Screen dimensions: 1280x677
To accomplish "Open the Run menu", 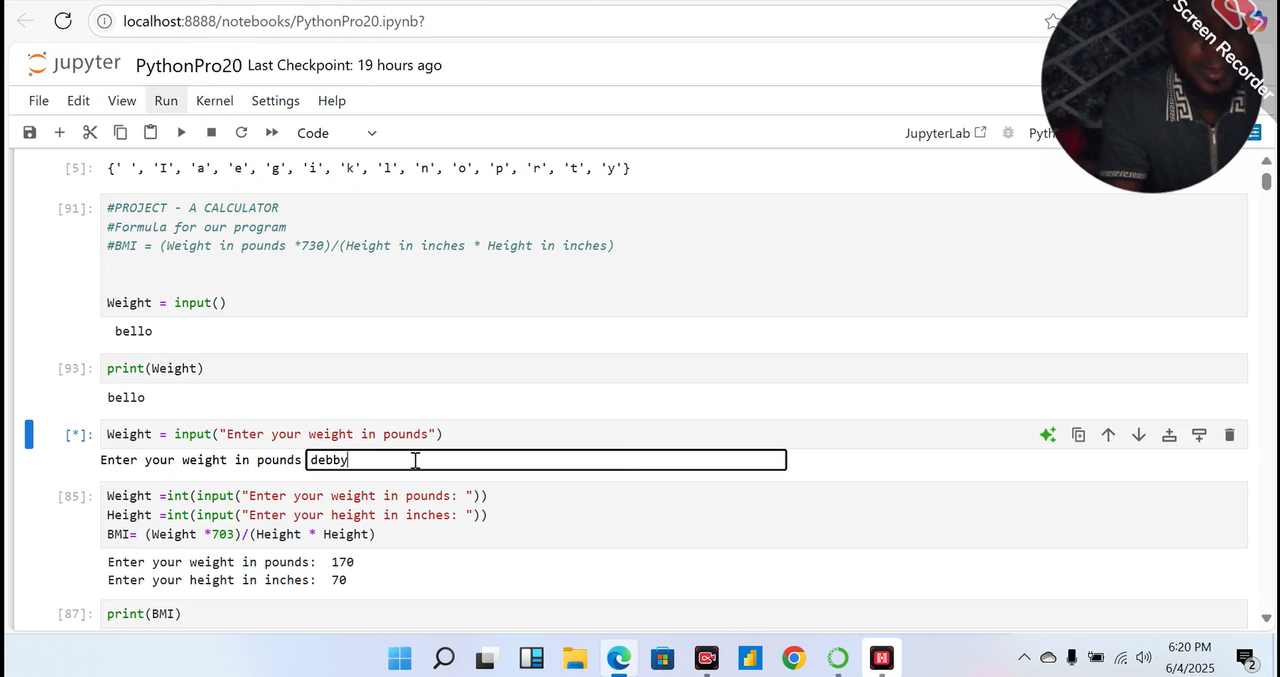I will (x=166, y=101).
